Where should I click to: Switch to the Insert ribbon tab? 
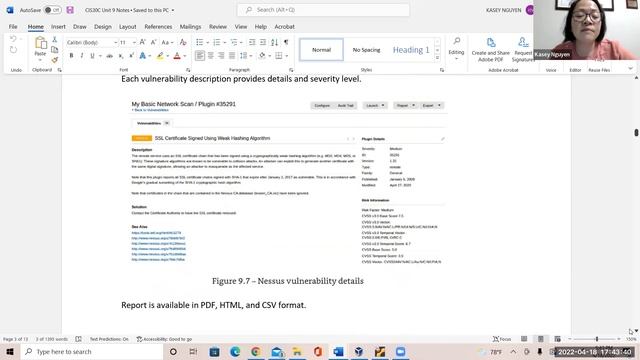click(x=58, y=27)
